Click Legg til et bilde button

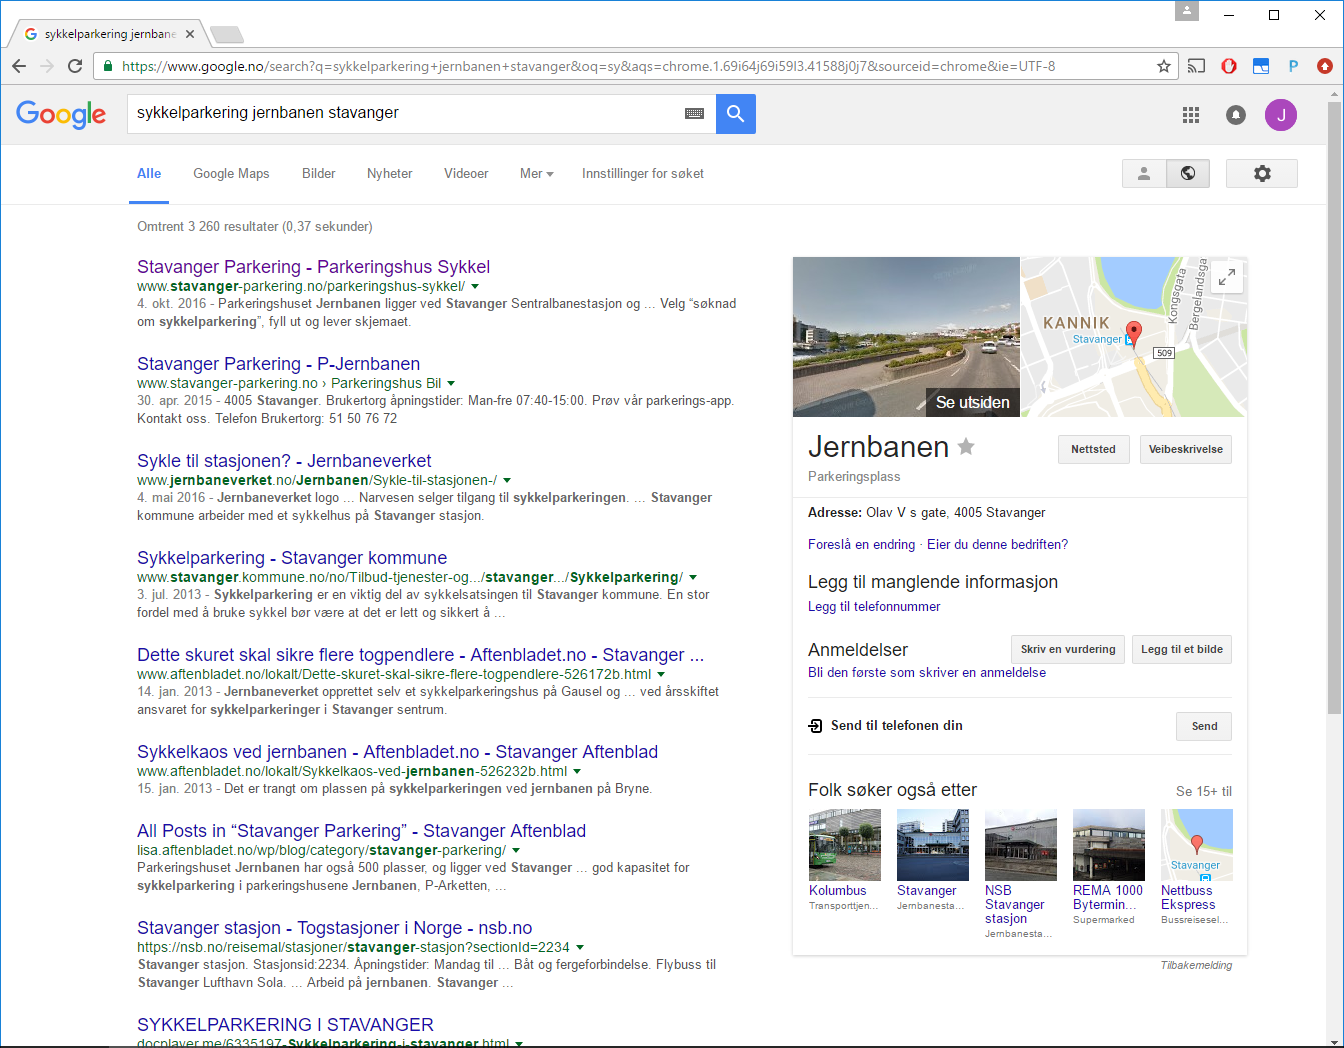[1182, 649]
